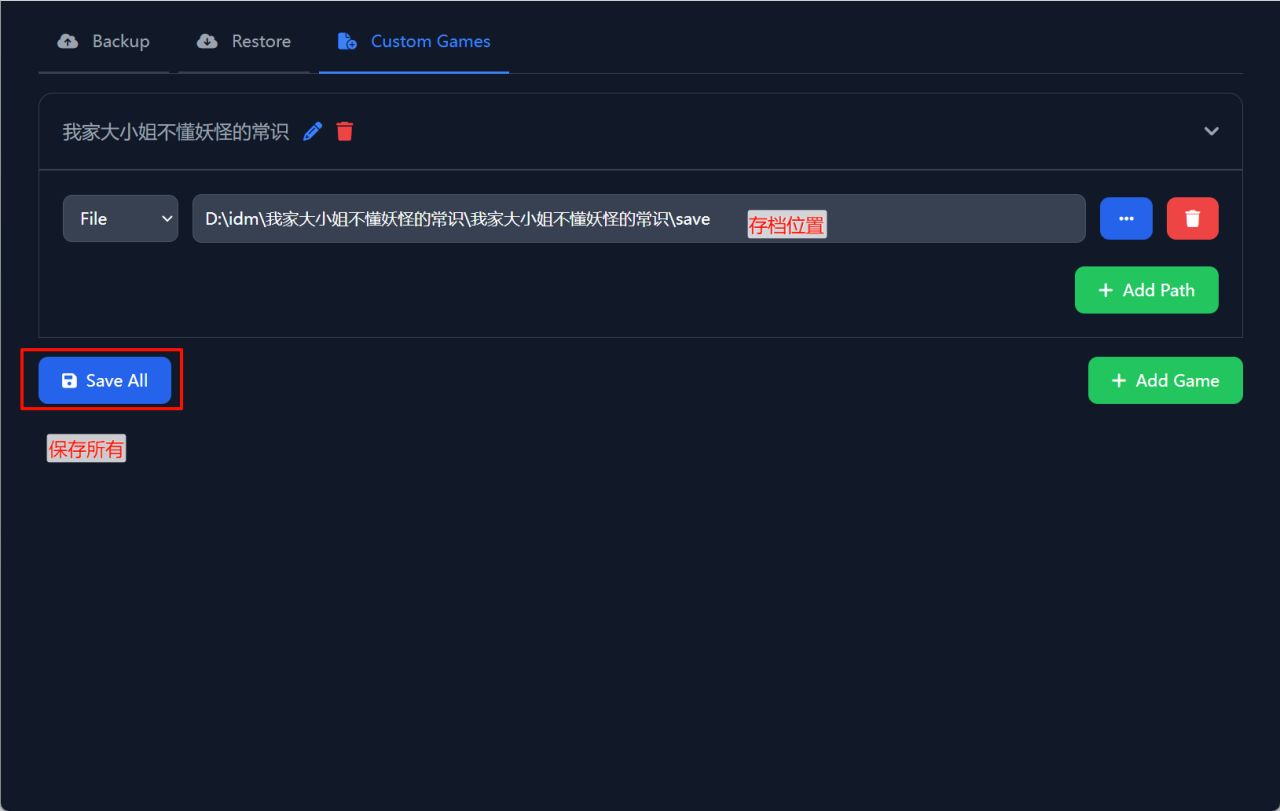The image size is (1280, 811).
Task: Click the Add Game button
Action: [1165, 380]
